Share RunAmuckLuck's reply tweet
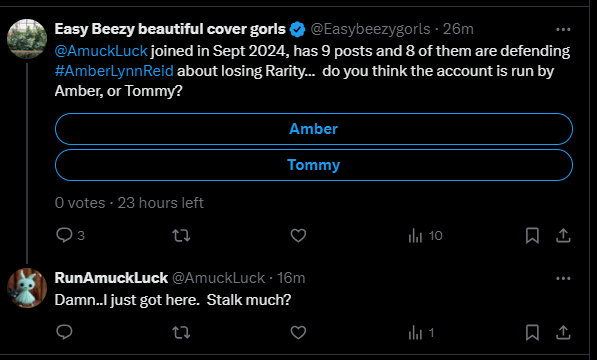This screenshot has width=597, height=360. tap(563, 333)
